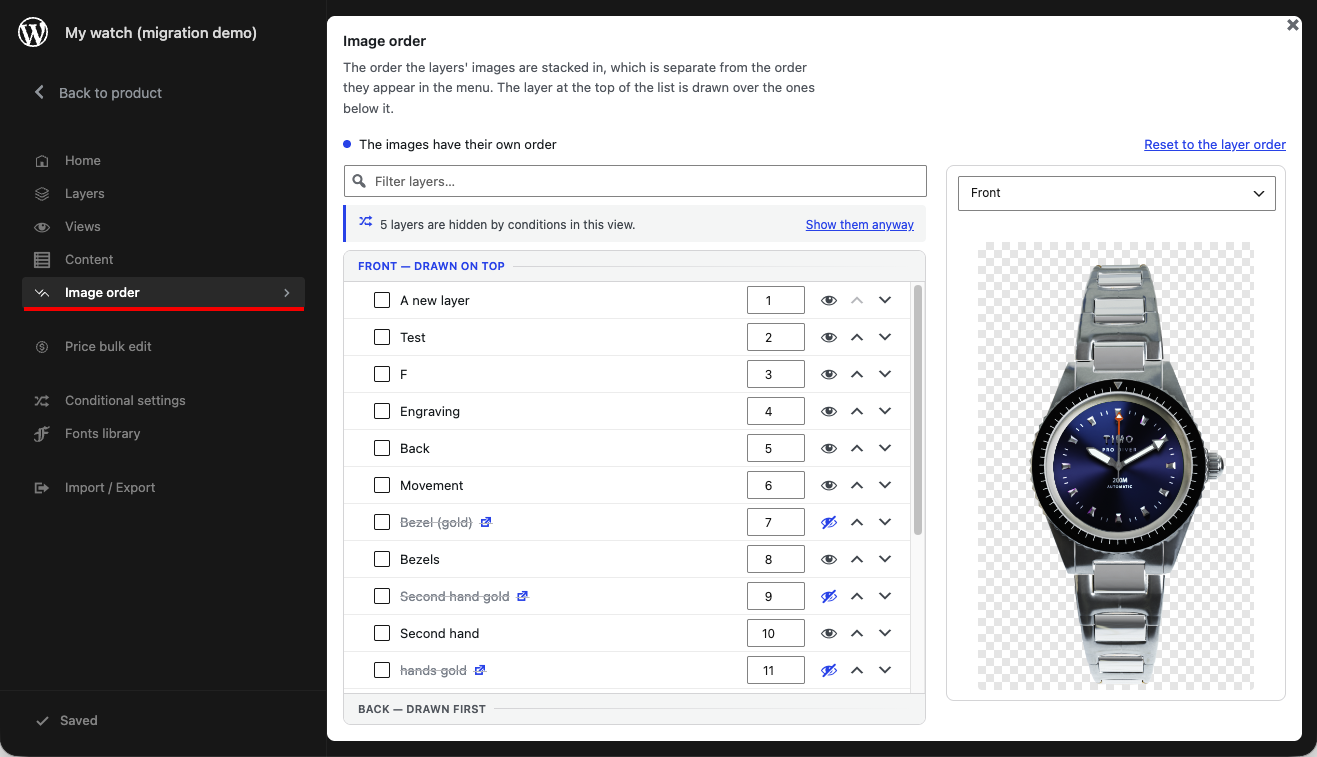Screen dimensions: 1317x757
Task: Move A new layer down
Action: (885, 300)
